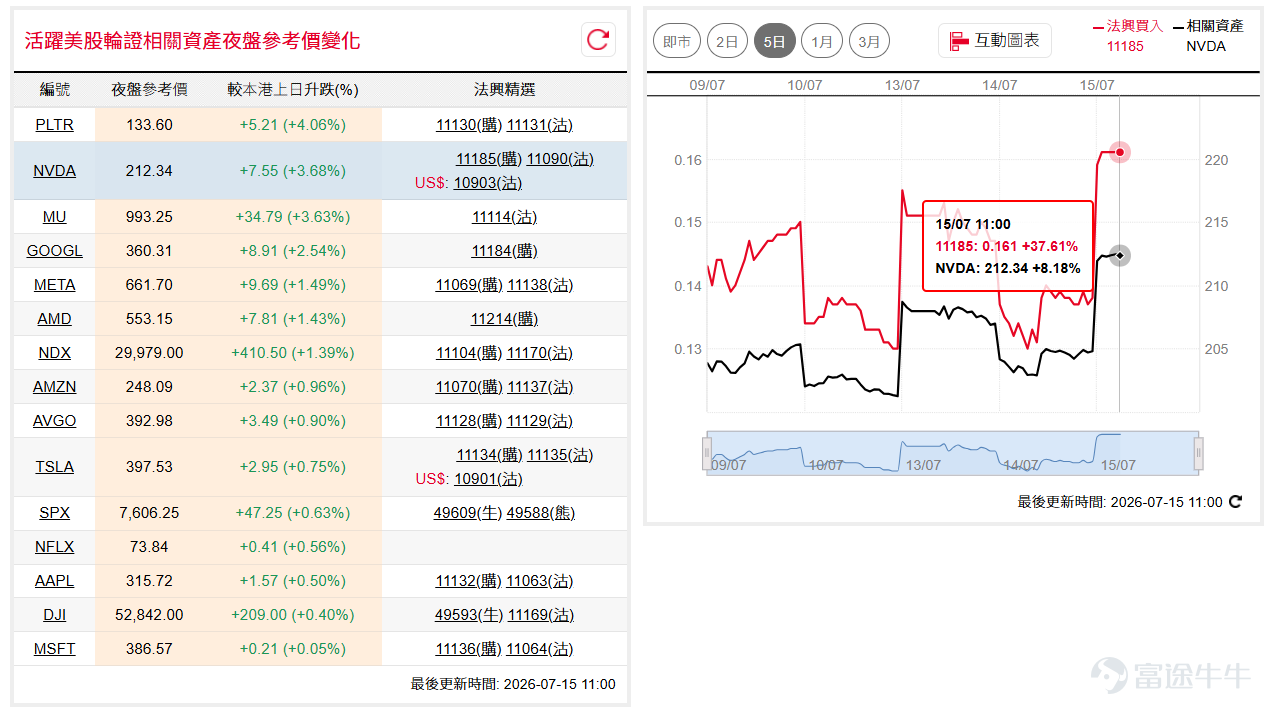Open warrant 11131(沽) for PLTR
1271x712 pixels.
(x=540, y=125)
